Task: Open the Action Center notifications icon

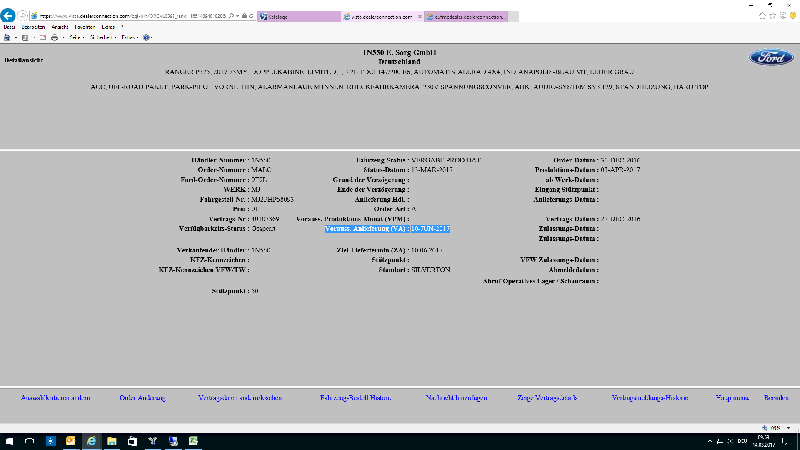Action: coord(785,441)
